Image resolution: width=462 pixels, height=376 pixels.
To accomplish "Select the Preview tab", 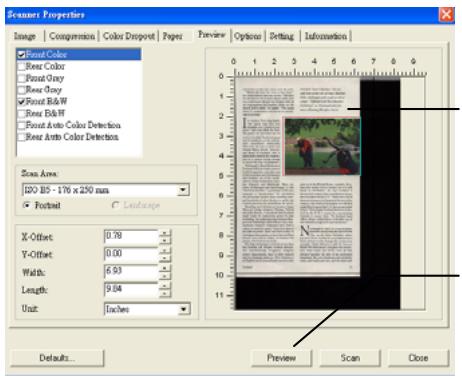I will pyautogui.click(x=211, y=34).
